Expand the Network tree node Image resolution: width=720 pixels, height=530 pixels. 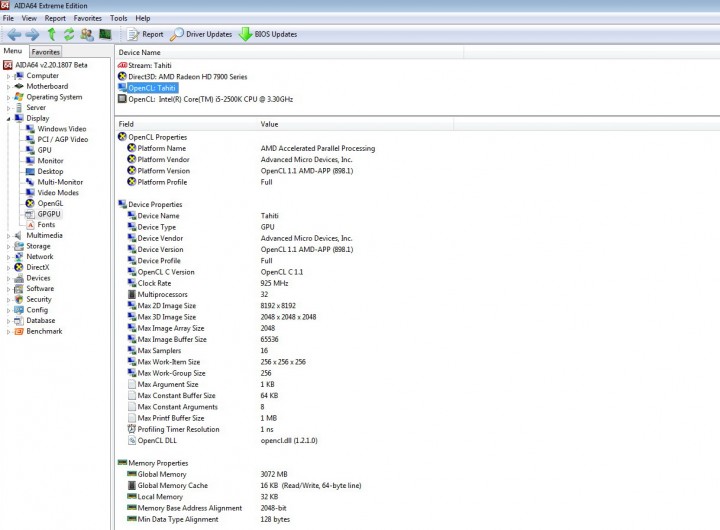point(8,257)
